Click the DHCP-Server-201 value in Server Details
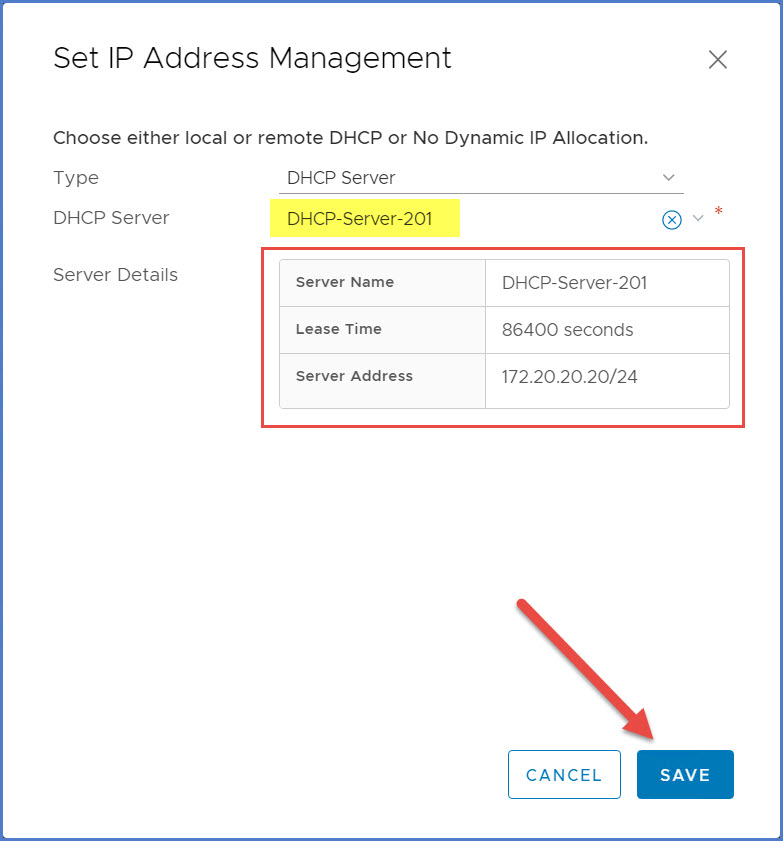 click(x=574, y=283)
